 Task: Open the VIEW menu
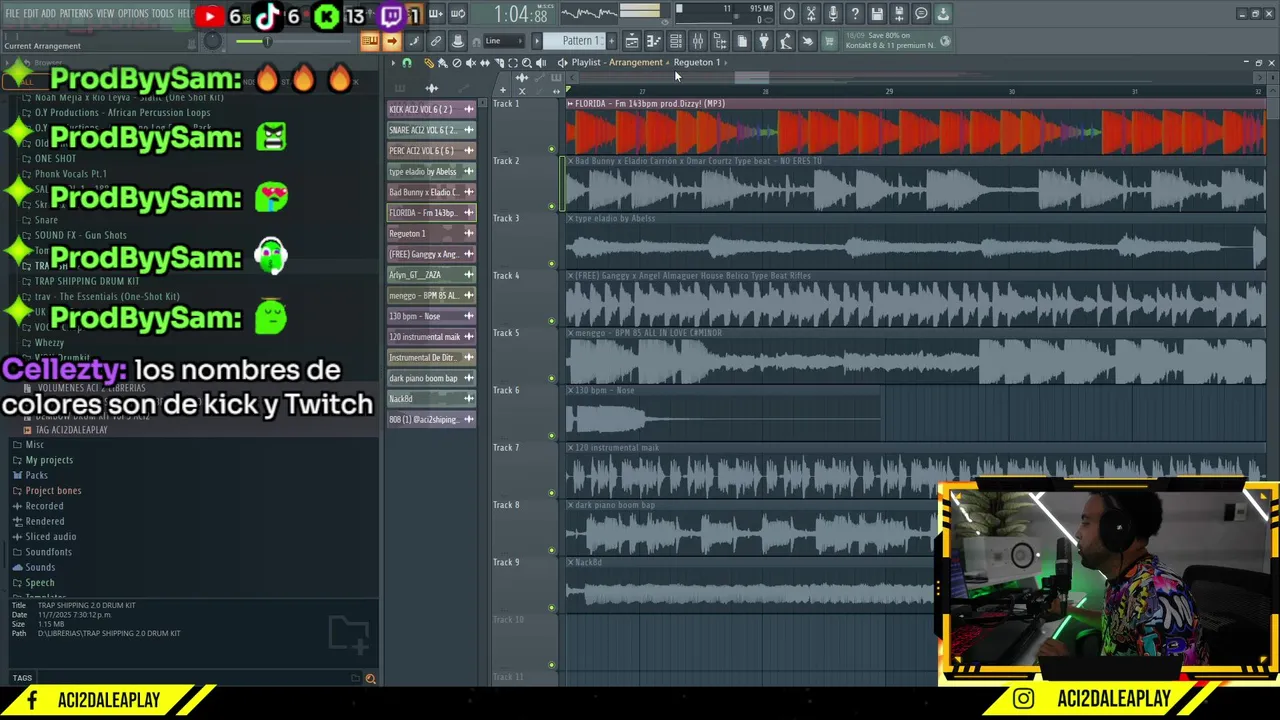pyautogui.click(x=105, y=14)
